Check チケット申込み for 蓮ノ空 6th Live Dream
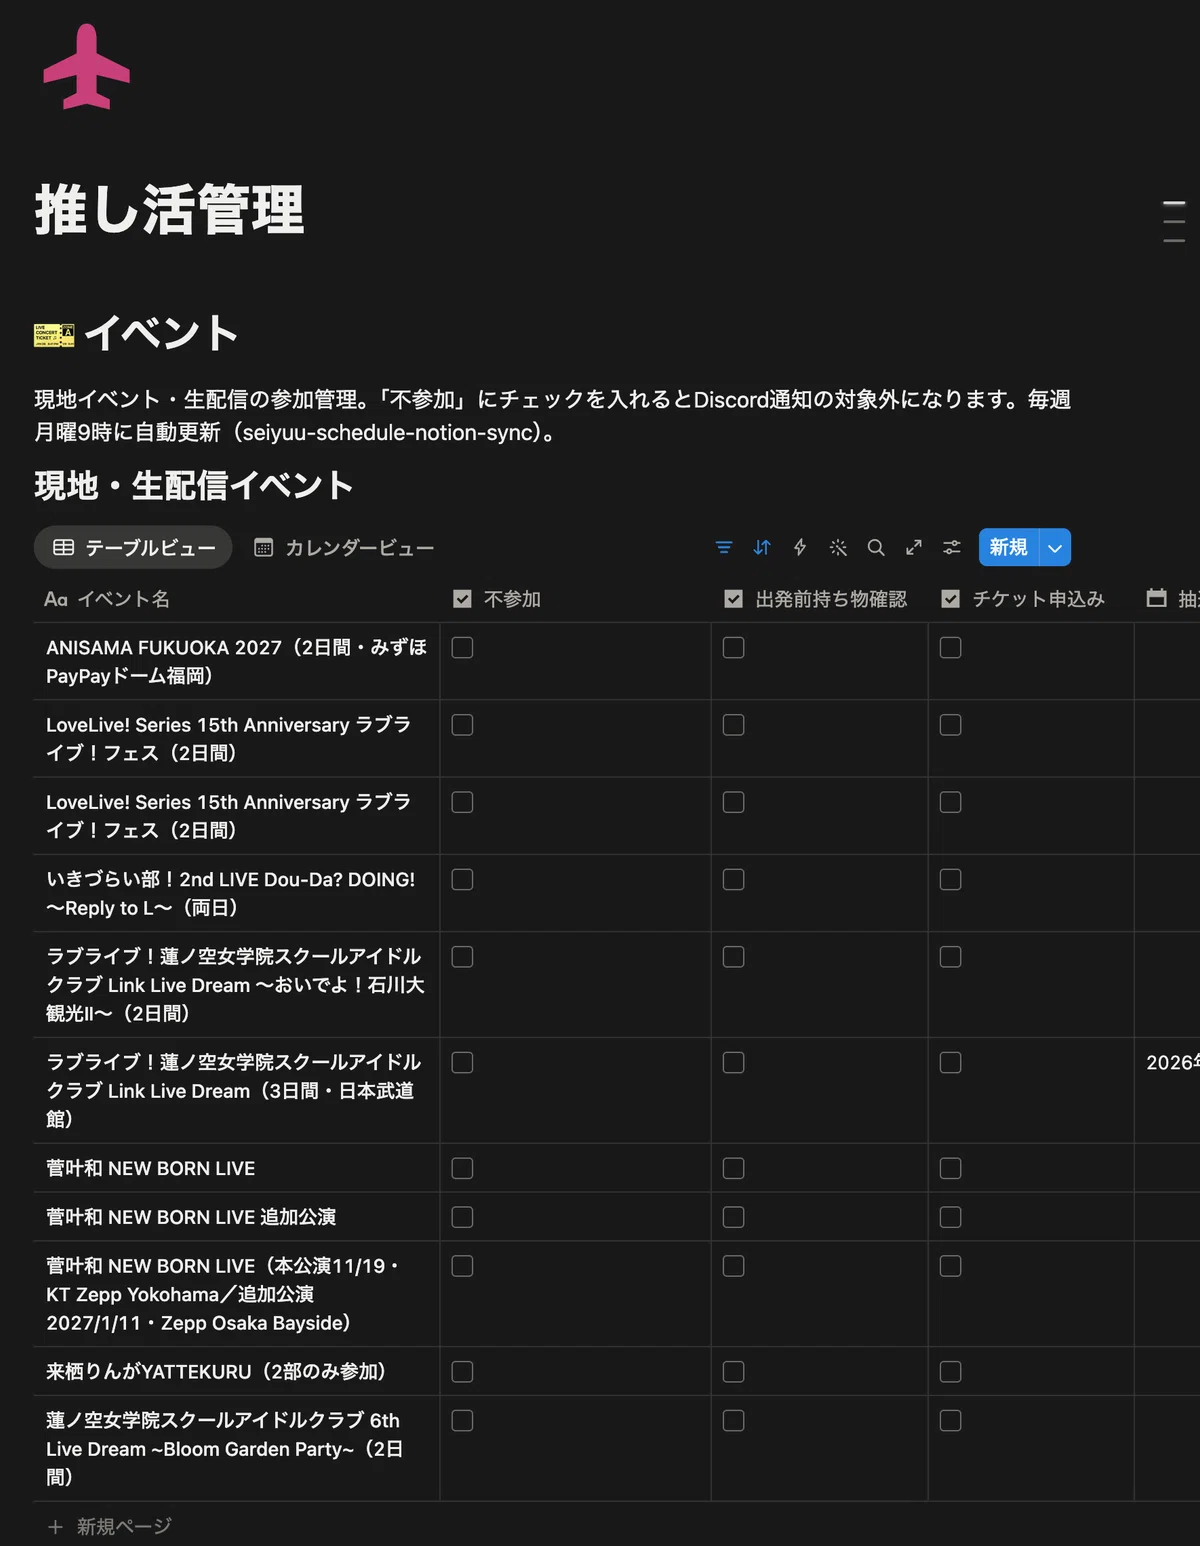This screenshot has width=1200, height=1546. 950,1420
